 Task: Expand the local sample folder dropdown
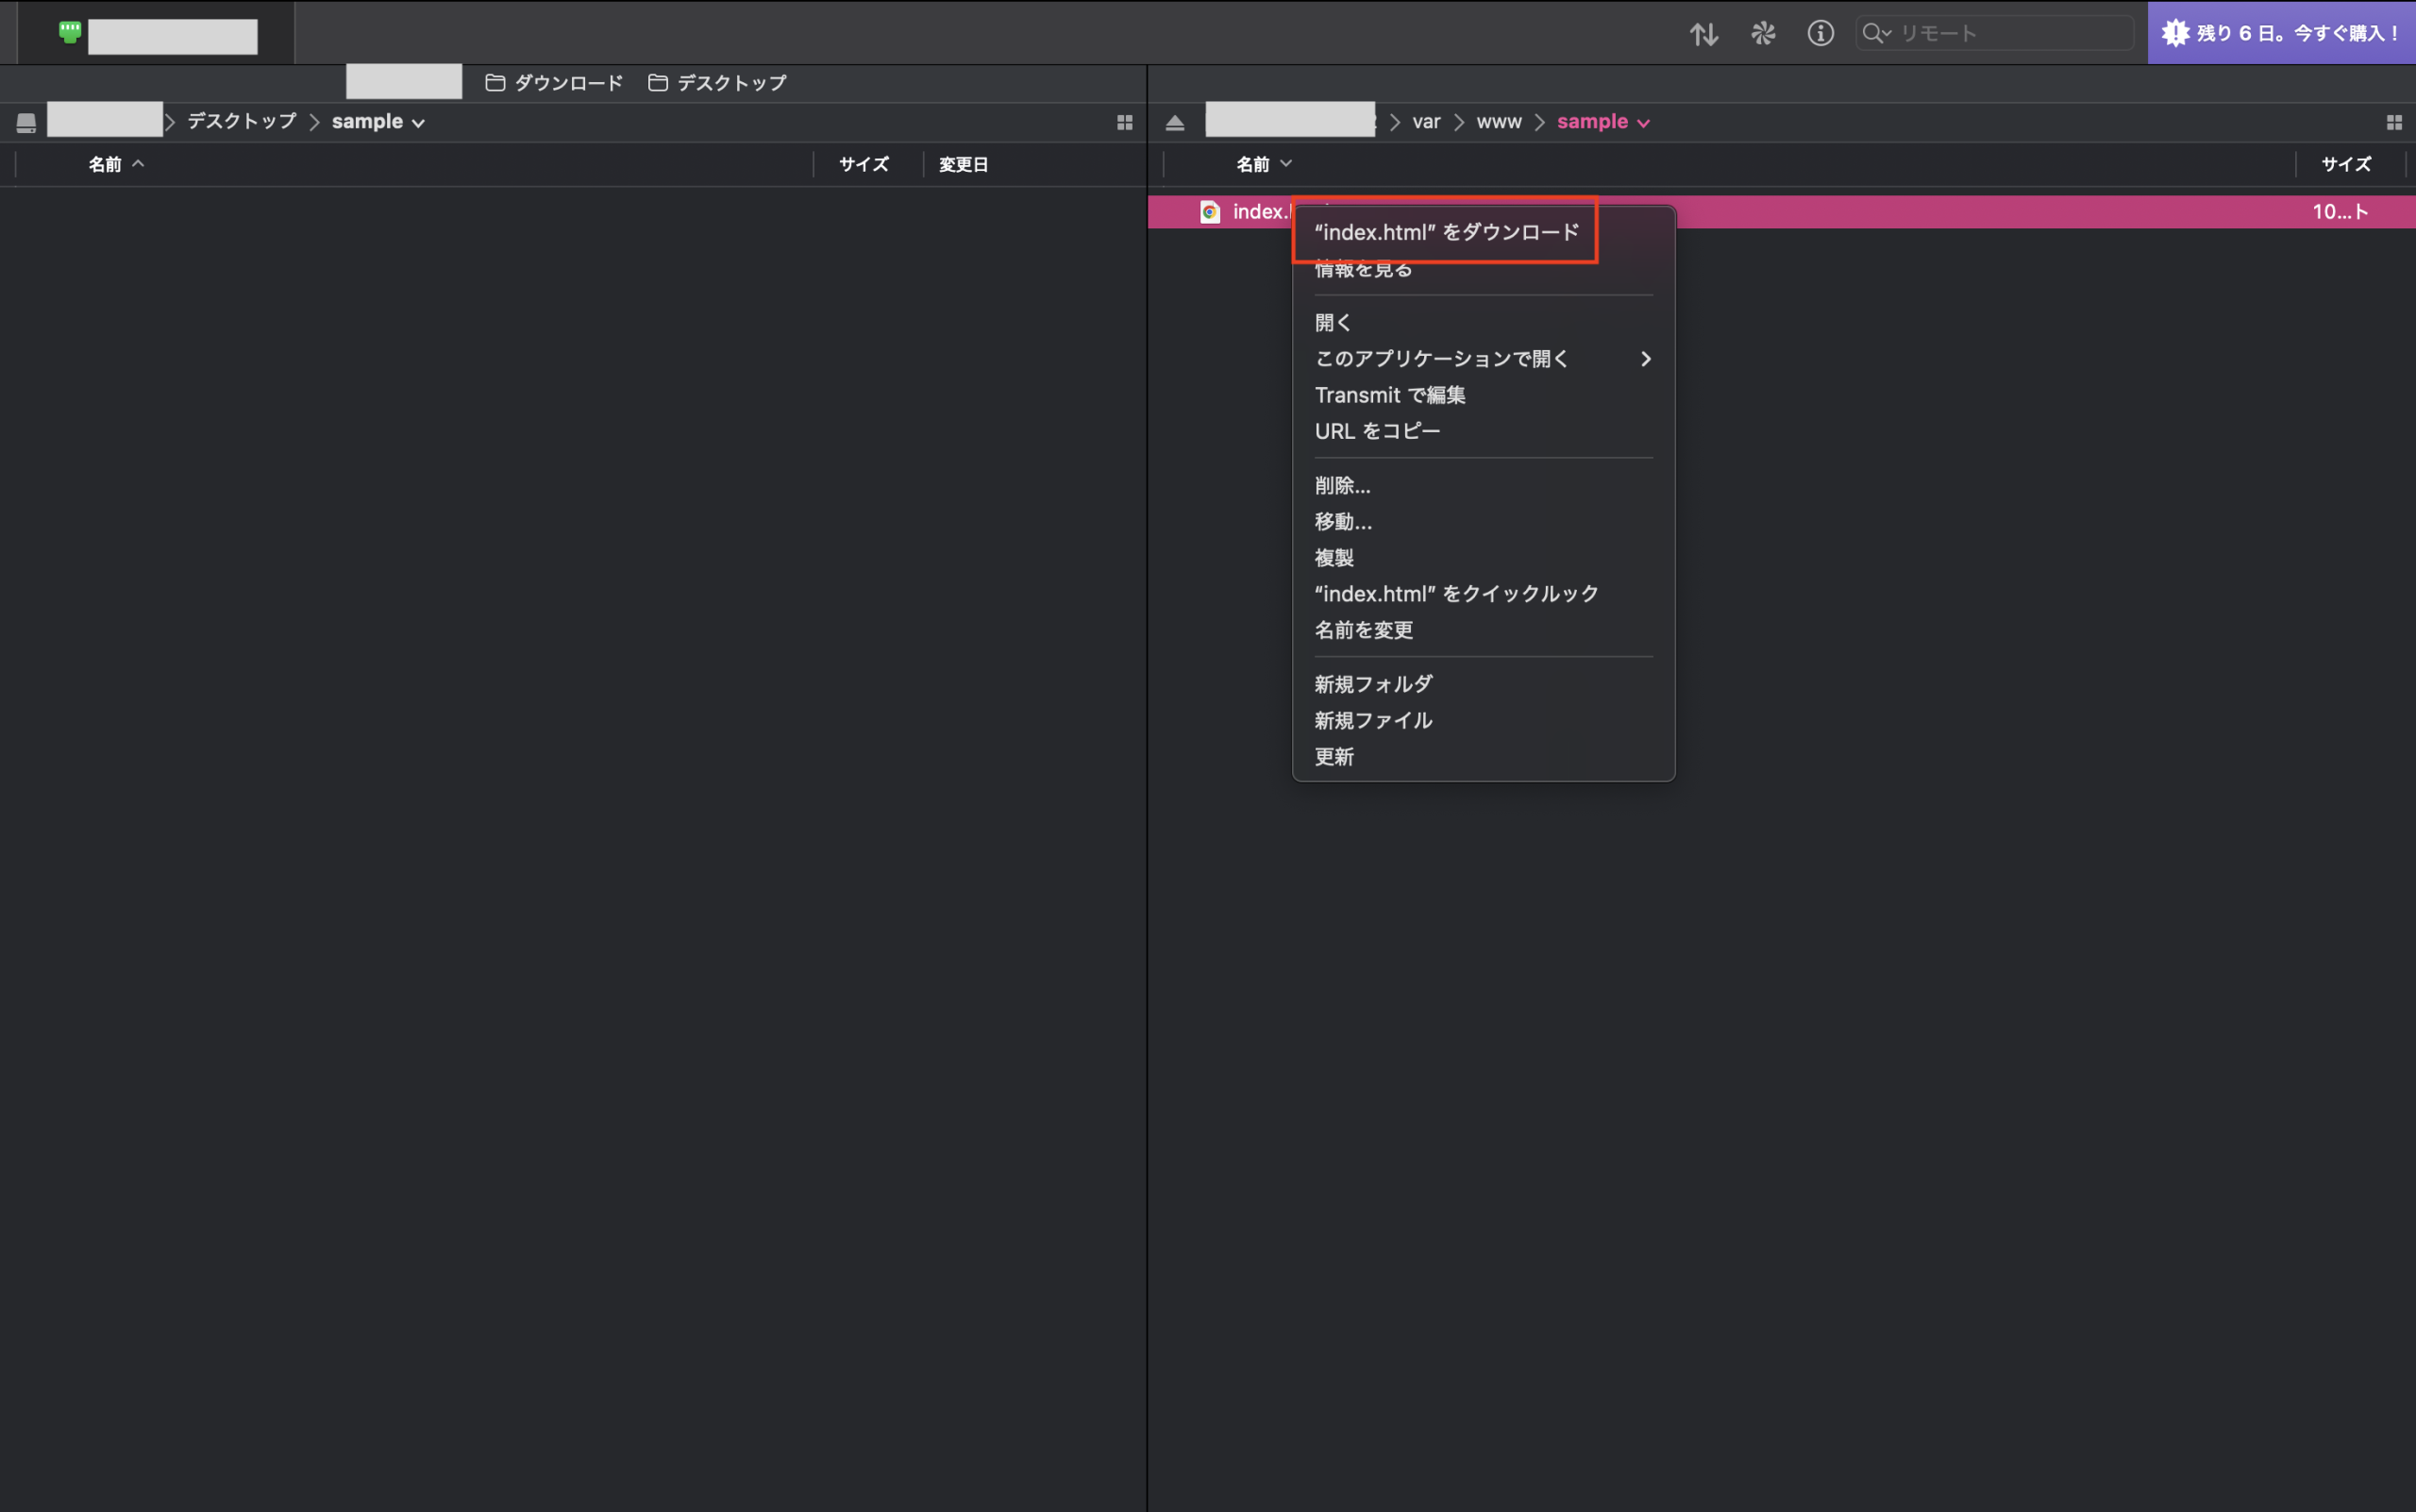[x=379, y=122]
